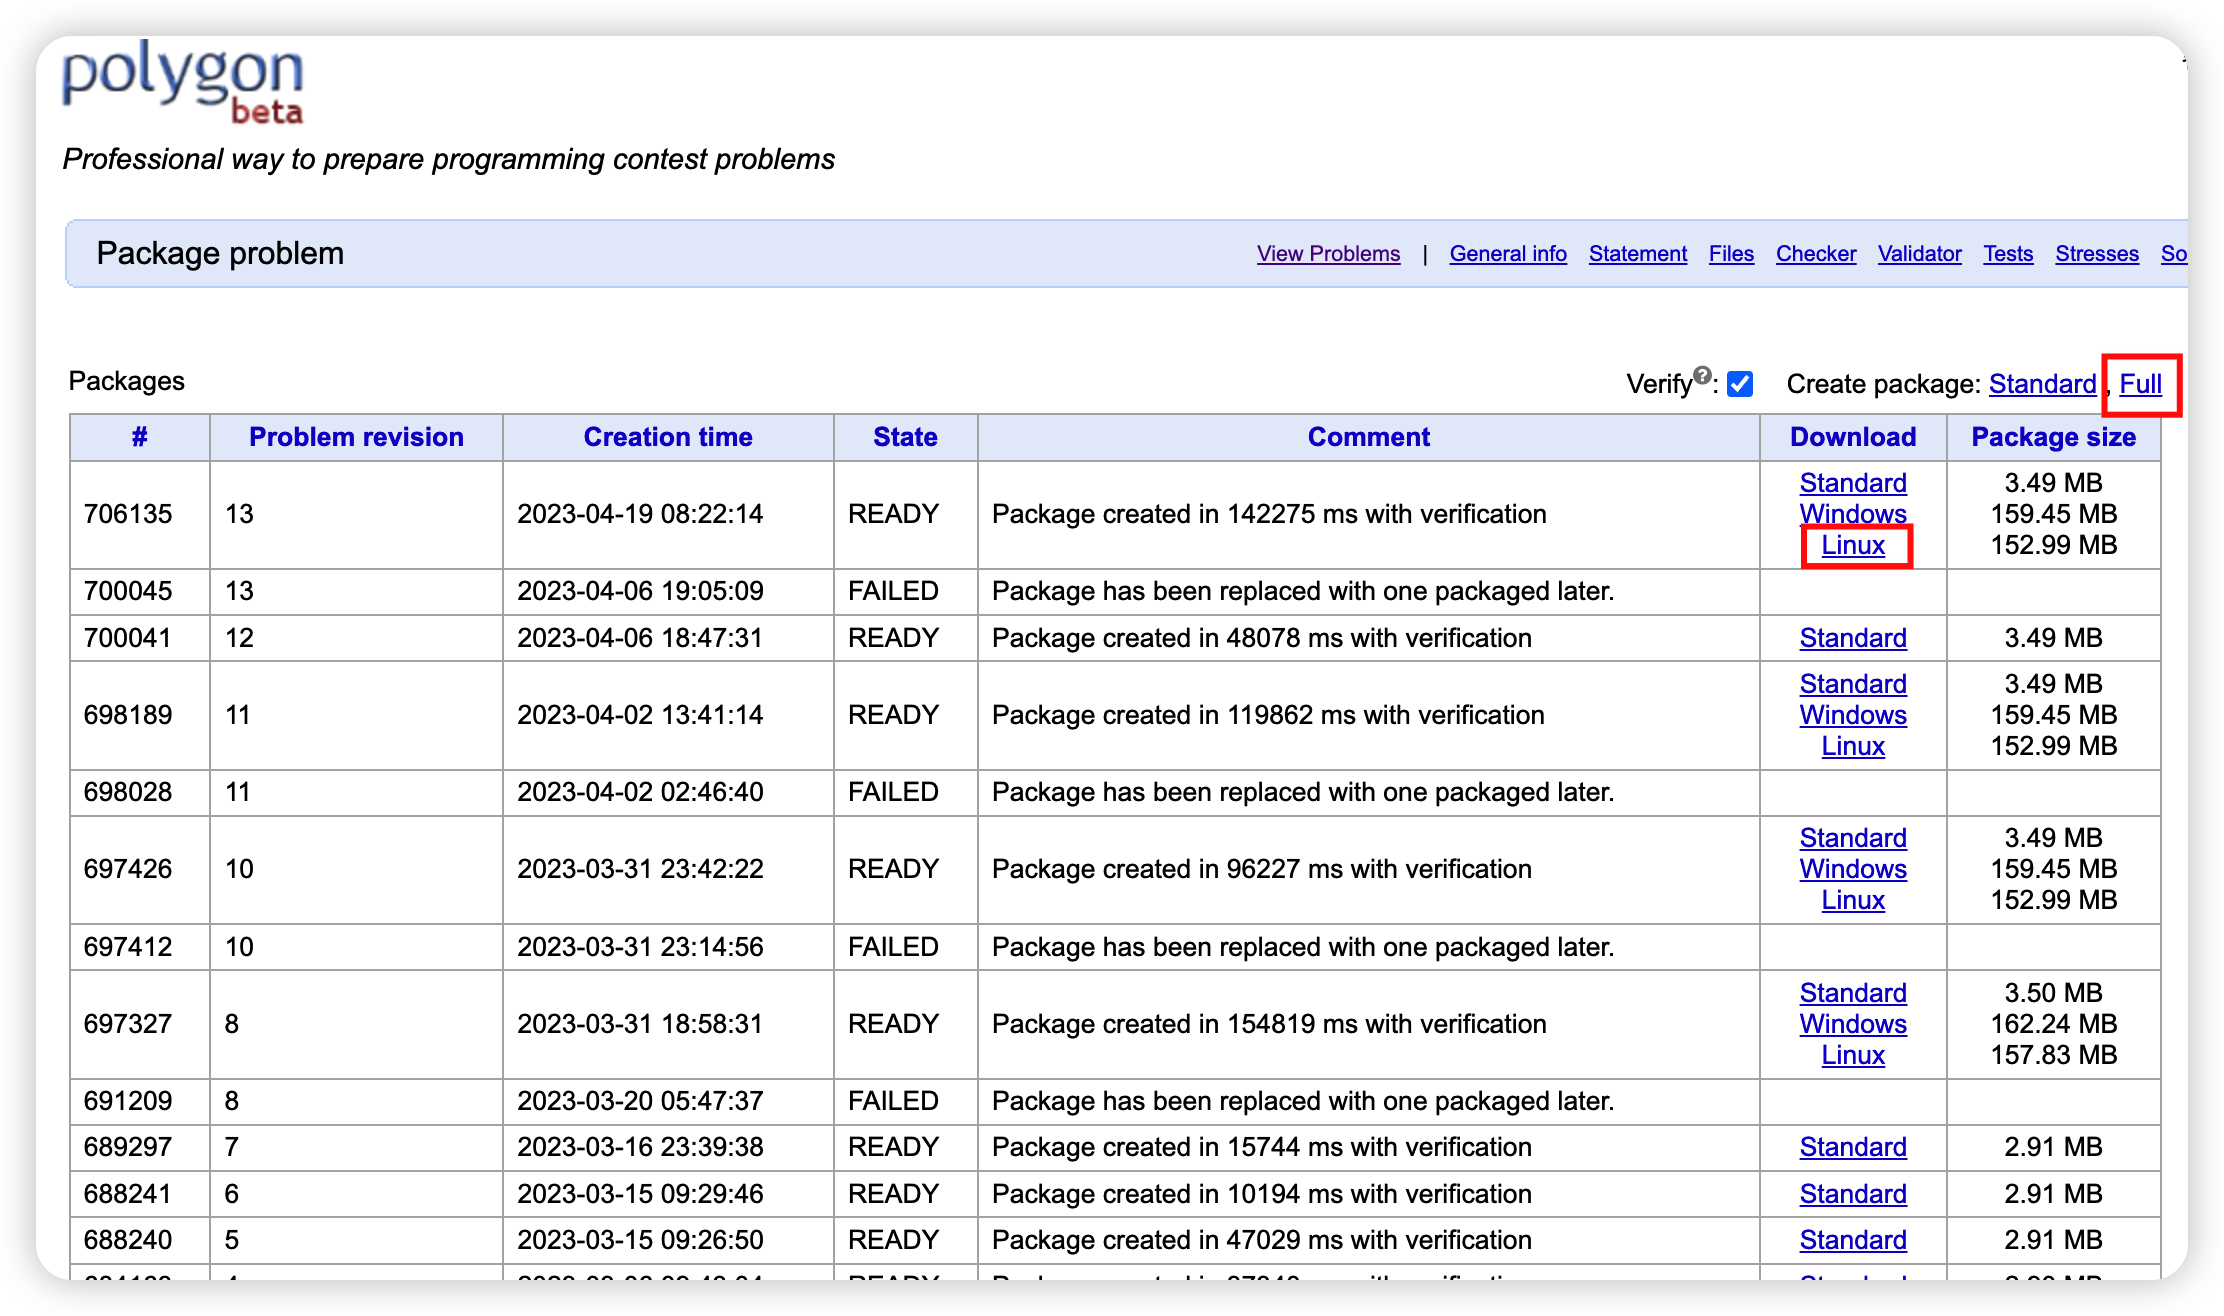Create a Full package
Viewport: 2224px width, 1316px height.
(2140, 384)
